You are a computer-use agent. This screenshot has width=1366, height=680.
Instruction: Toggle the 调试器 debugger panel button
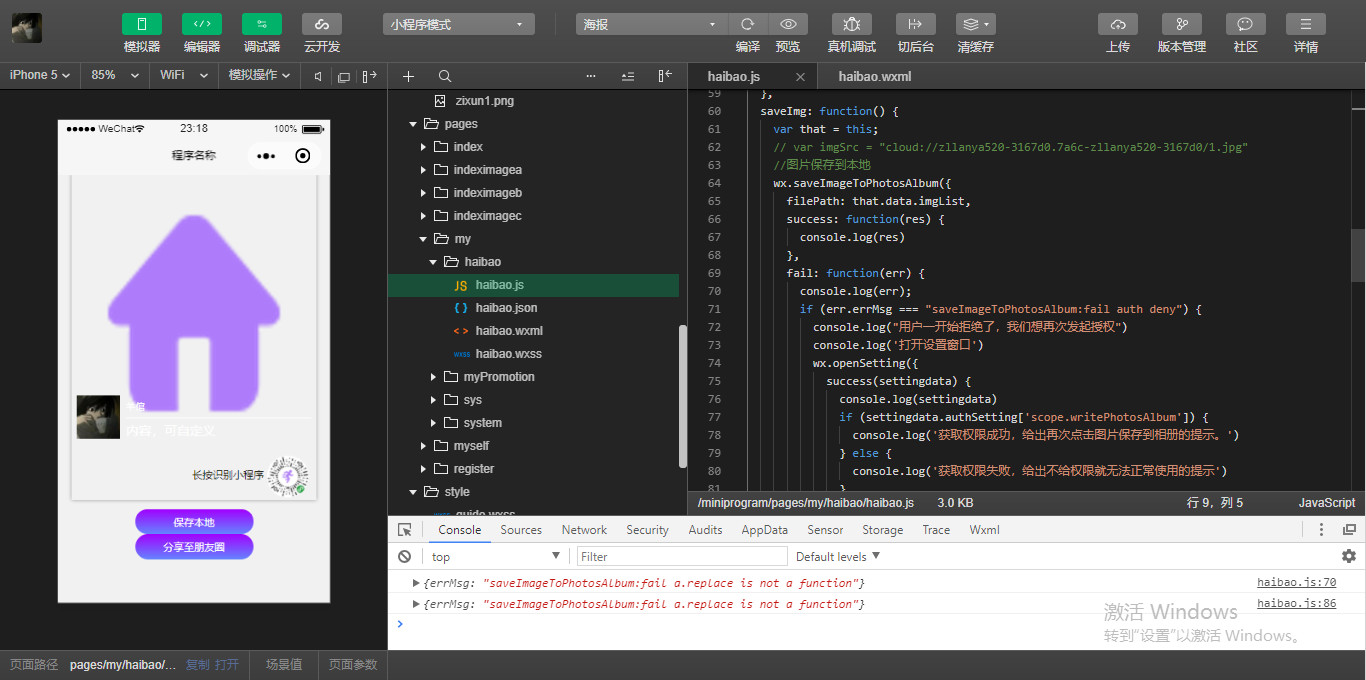[261, 24]
